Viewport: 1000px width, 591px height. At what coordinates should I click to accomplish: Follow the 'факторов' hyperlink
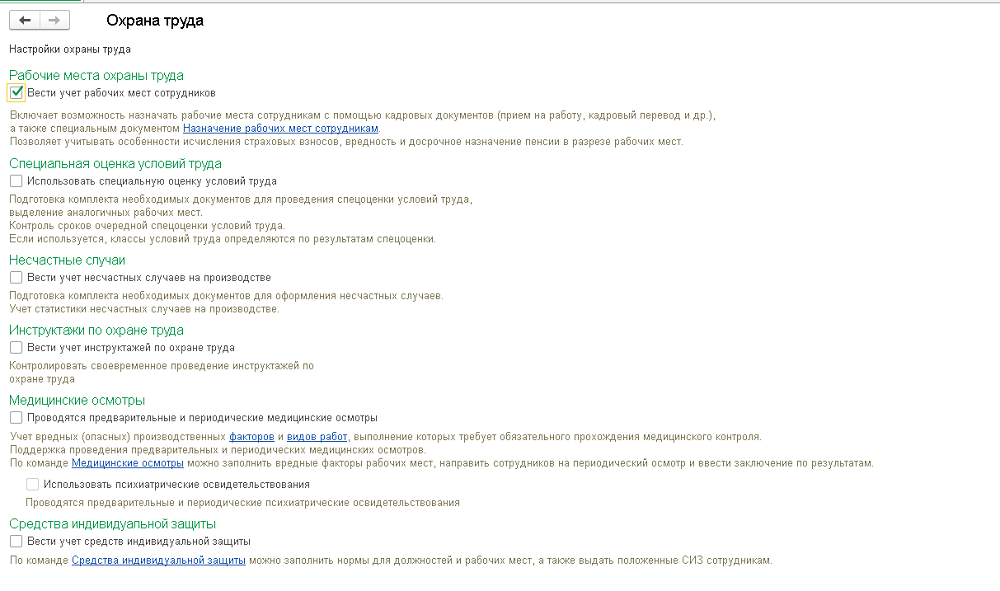click(x=251, y=437)
